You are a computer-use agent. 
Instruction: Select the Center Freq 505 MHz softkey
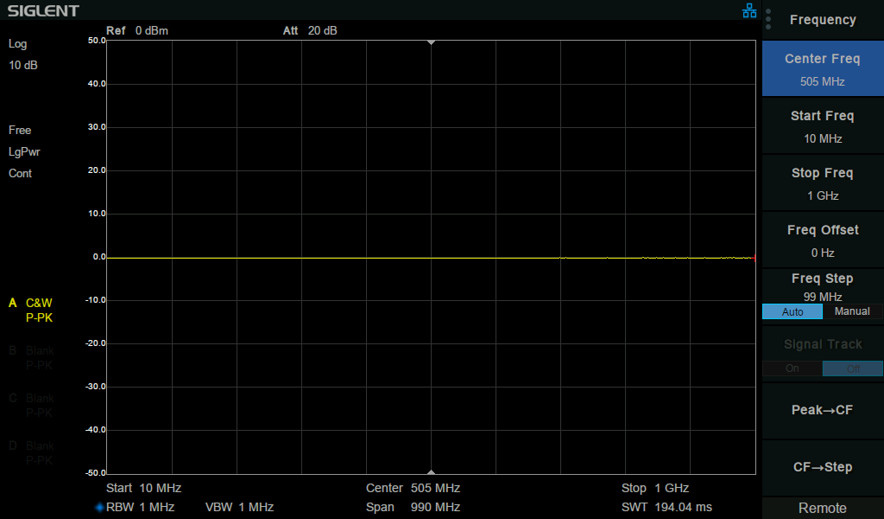coord(823,70)
